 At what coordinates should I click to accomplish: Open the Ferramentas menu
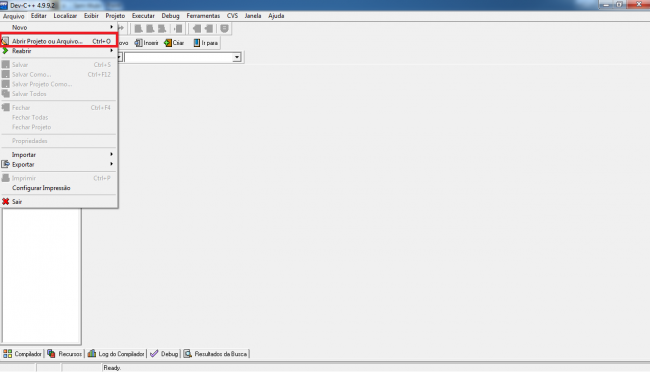[203, 16]
